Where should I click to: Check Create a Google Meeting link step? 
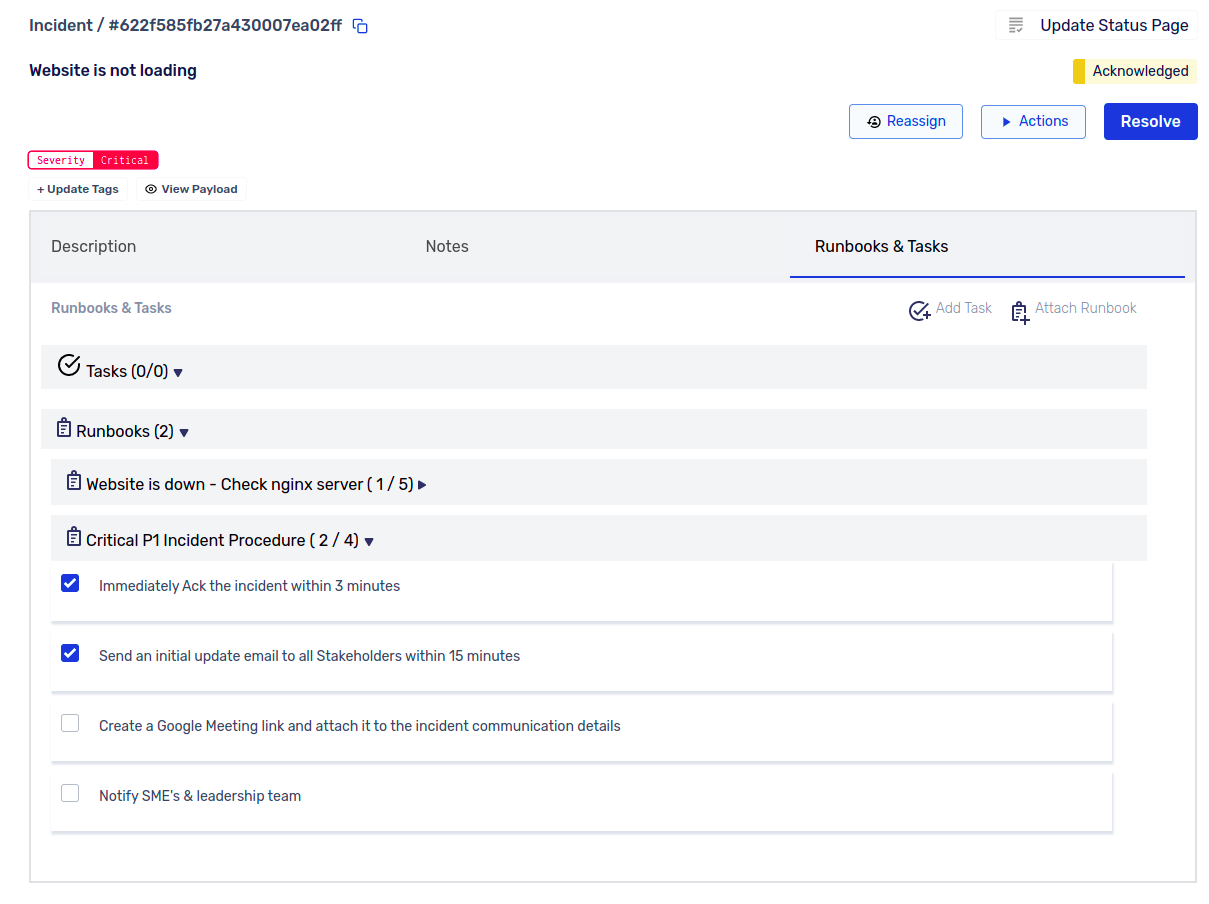pos(70,723)
